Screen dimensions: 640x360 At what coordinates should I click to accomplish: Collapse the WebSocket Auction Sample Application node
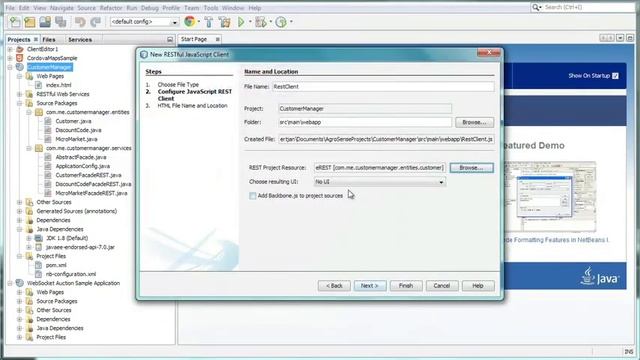click(x=10, y=283)
